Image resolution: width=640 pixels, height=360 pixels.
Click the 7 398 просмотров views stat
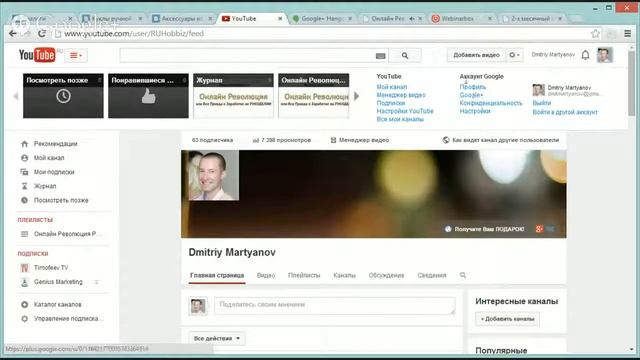click(282, 140)
